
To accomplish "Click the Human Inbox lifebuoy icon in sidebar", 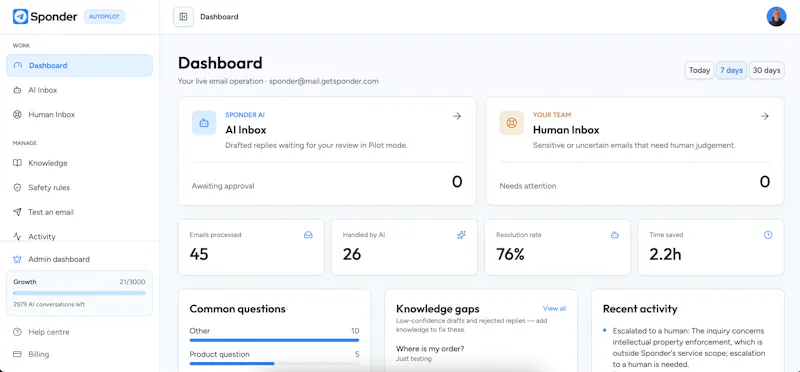I will (18, 115).
